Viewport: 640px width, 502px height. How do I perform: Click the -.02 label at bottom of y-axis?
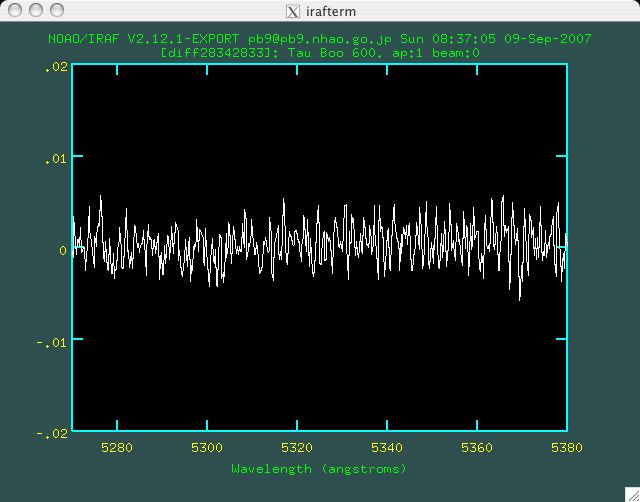54,433
